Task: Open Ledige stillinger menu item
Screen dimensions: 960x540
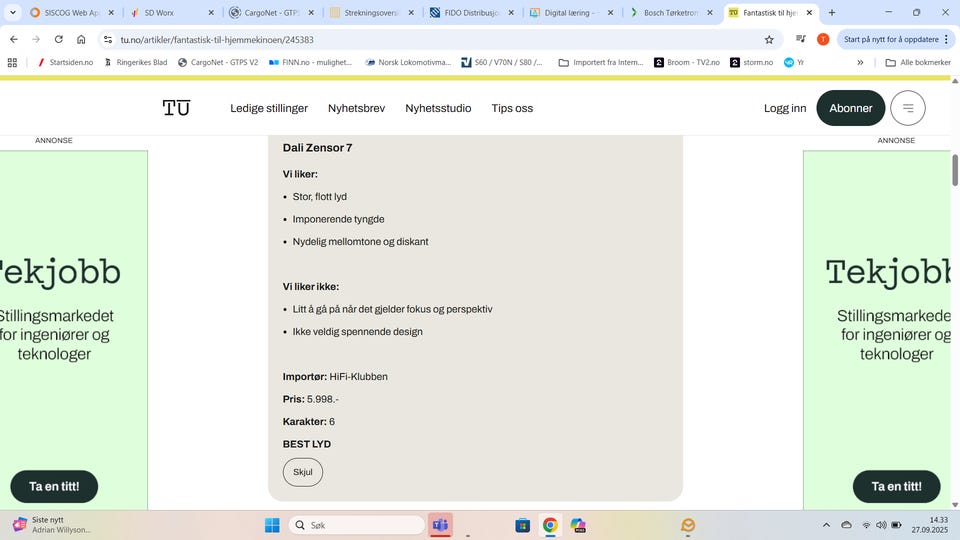Action: [x=269, y=108]
